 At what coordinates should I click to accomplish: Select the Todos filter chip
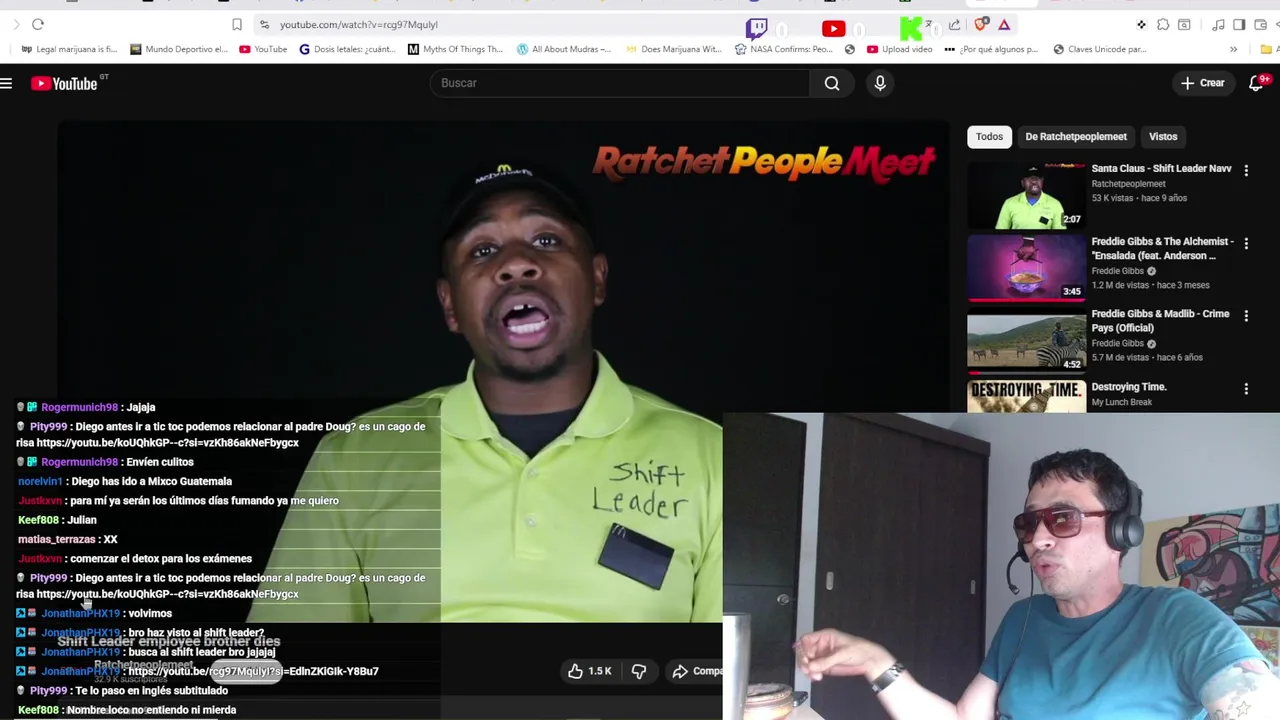(989, 136)
